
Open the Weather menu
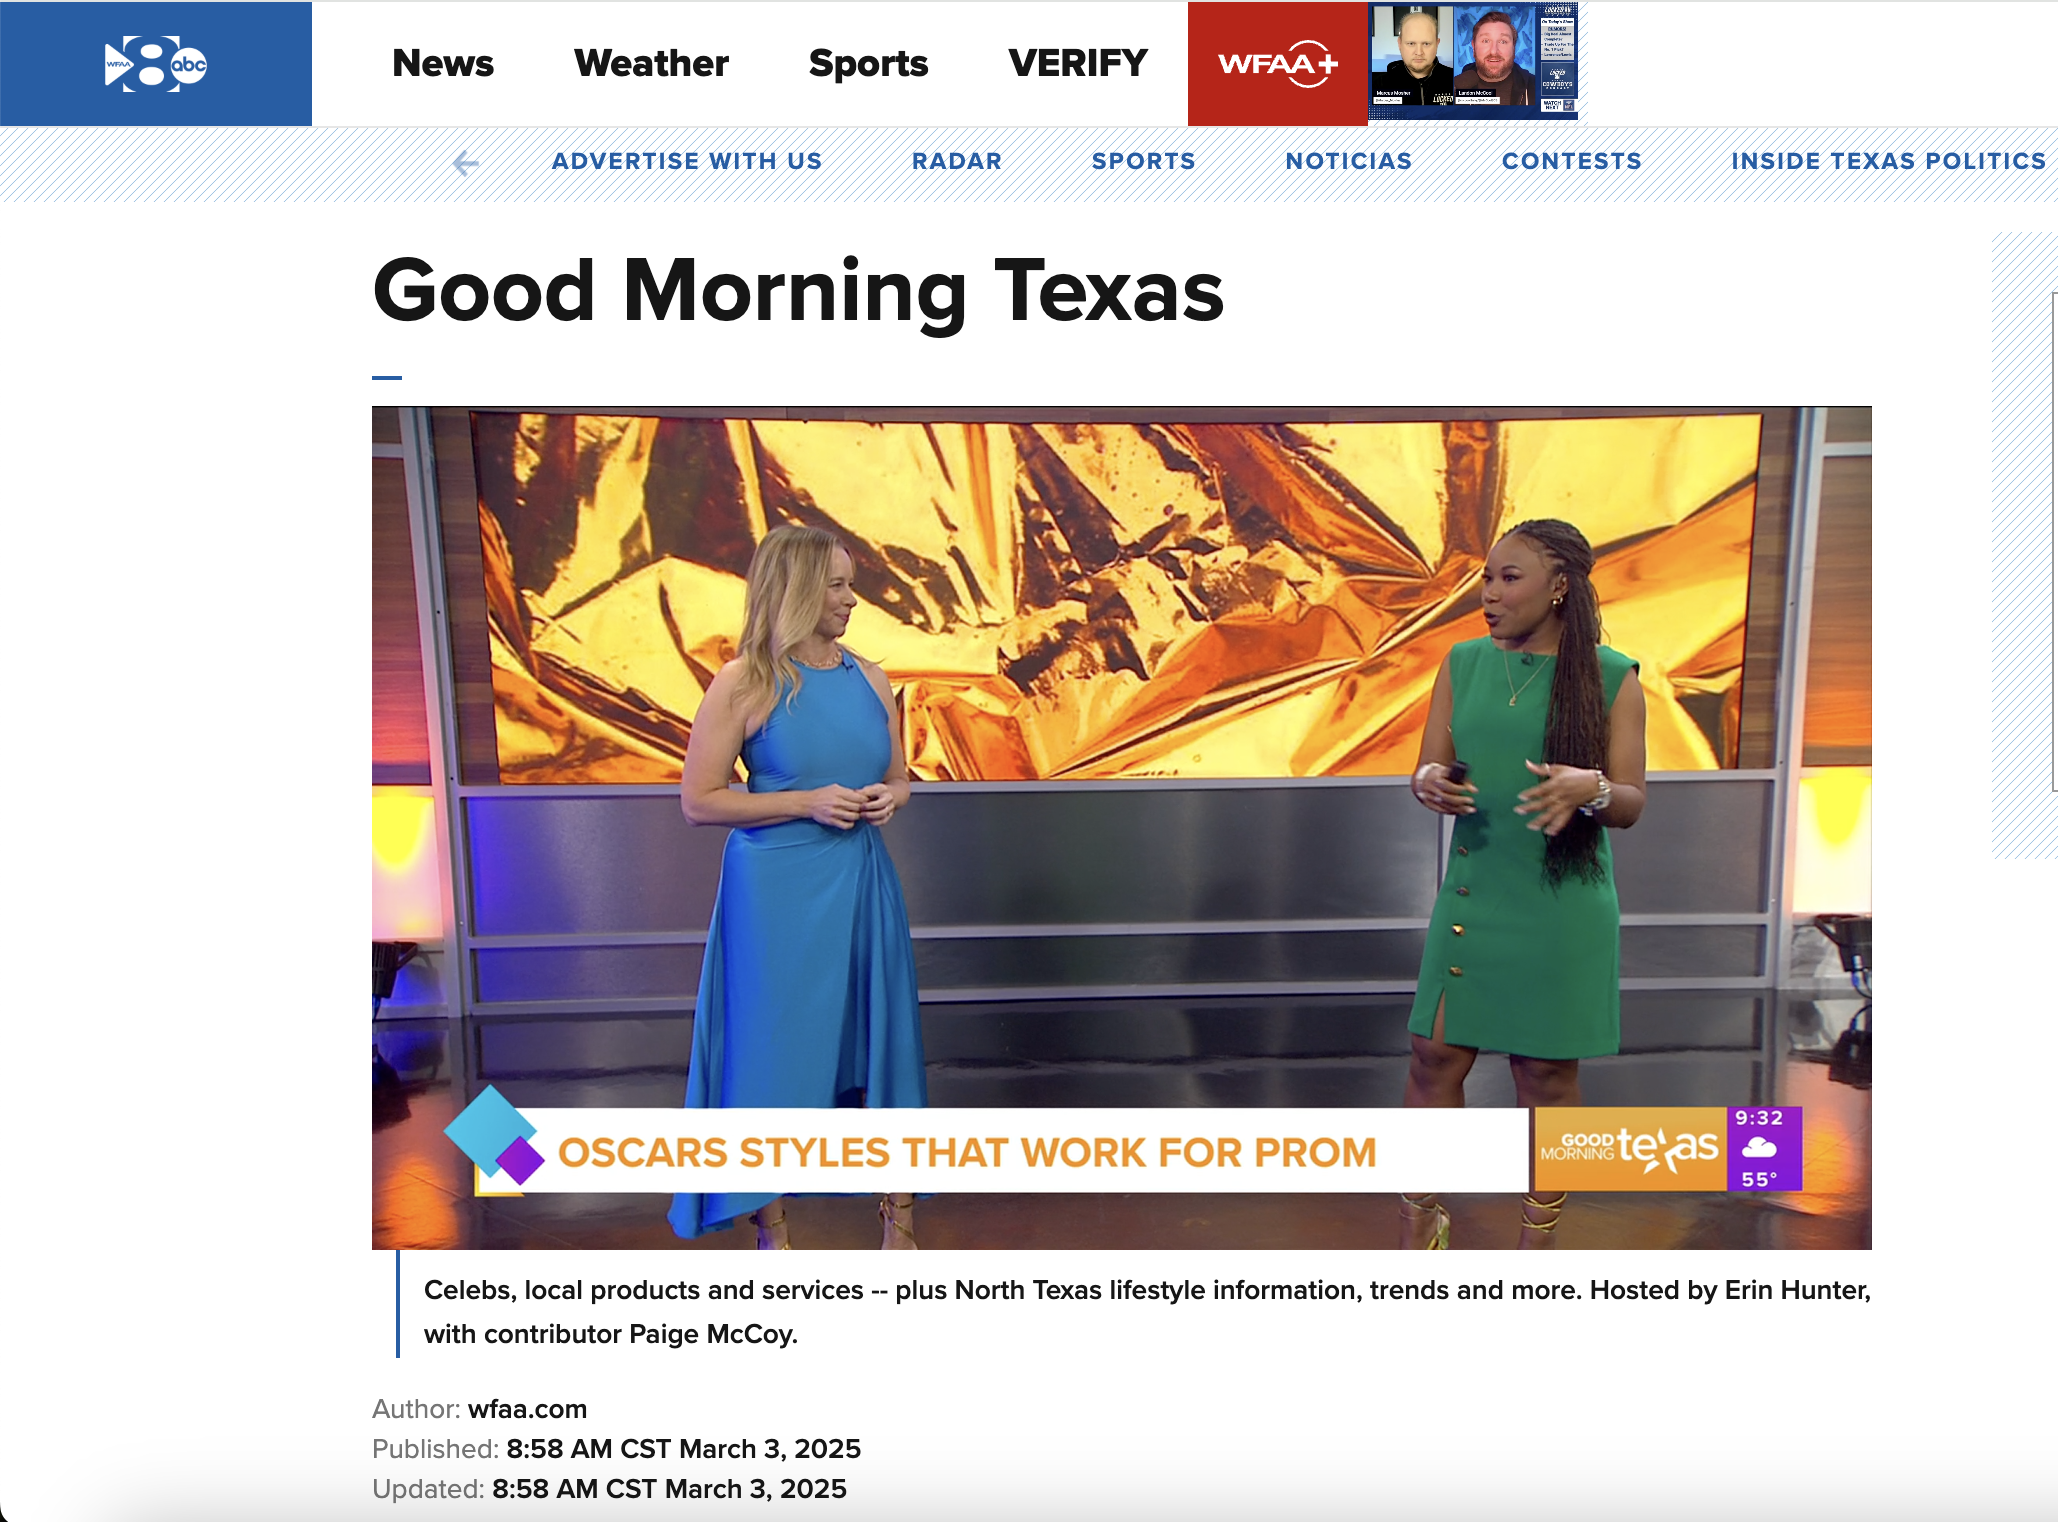pos(651,64)
